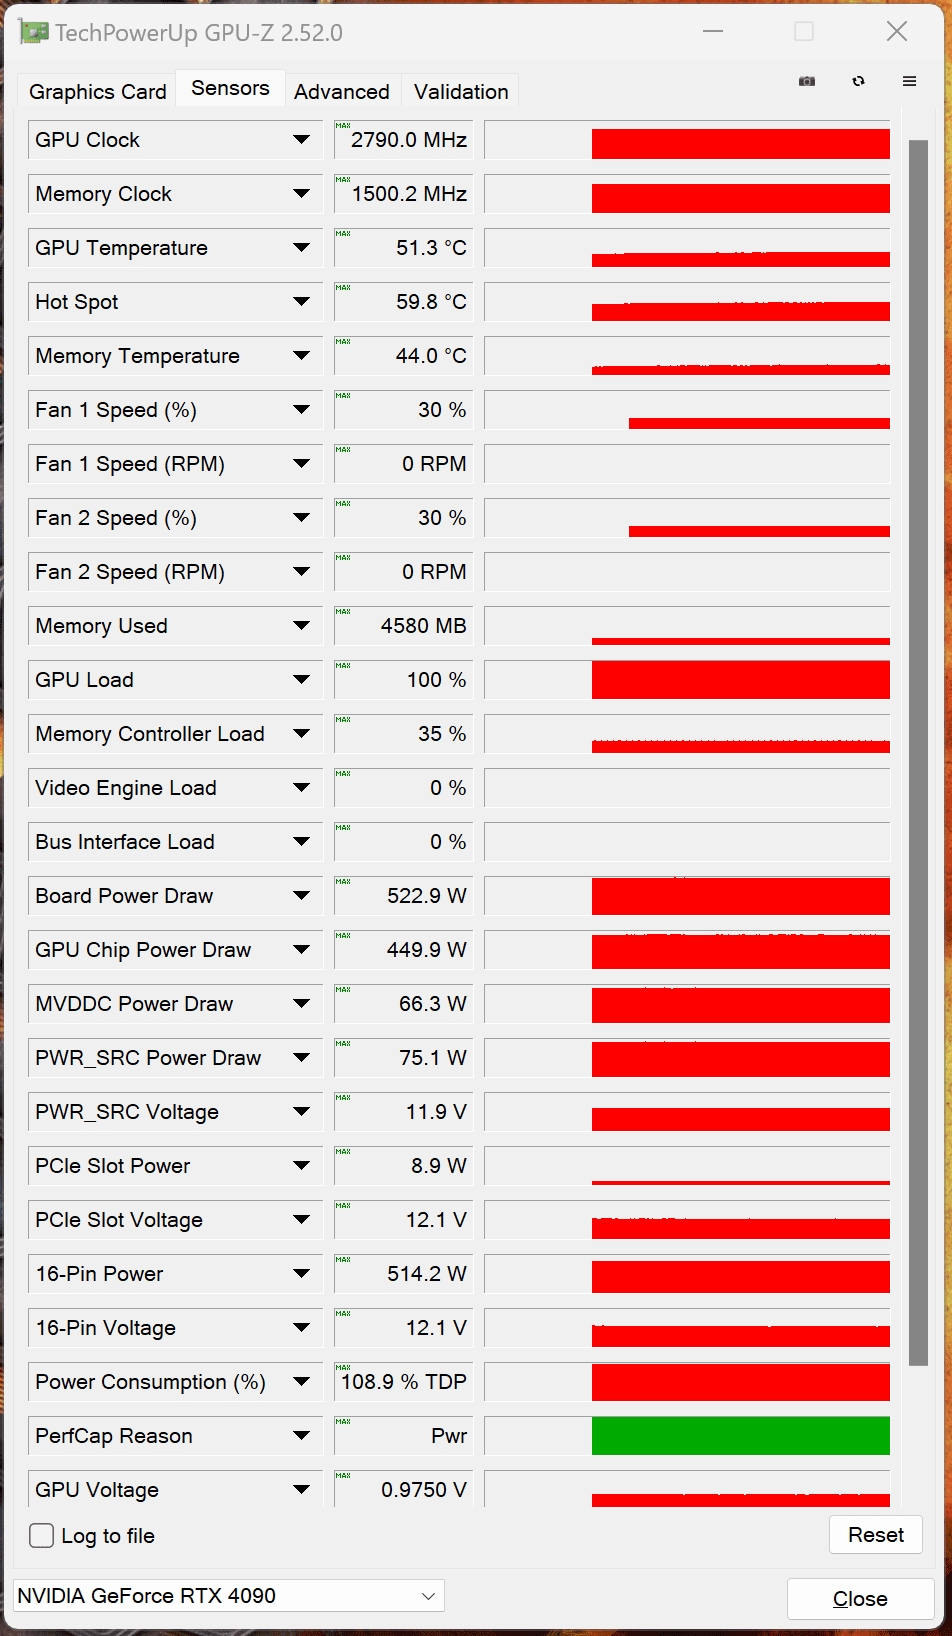Image resolution: width=952 pixels, height=1636 pixels.
Task: Click the Memory Controller Load 35 % value
Action: click(403, 734)
